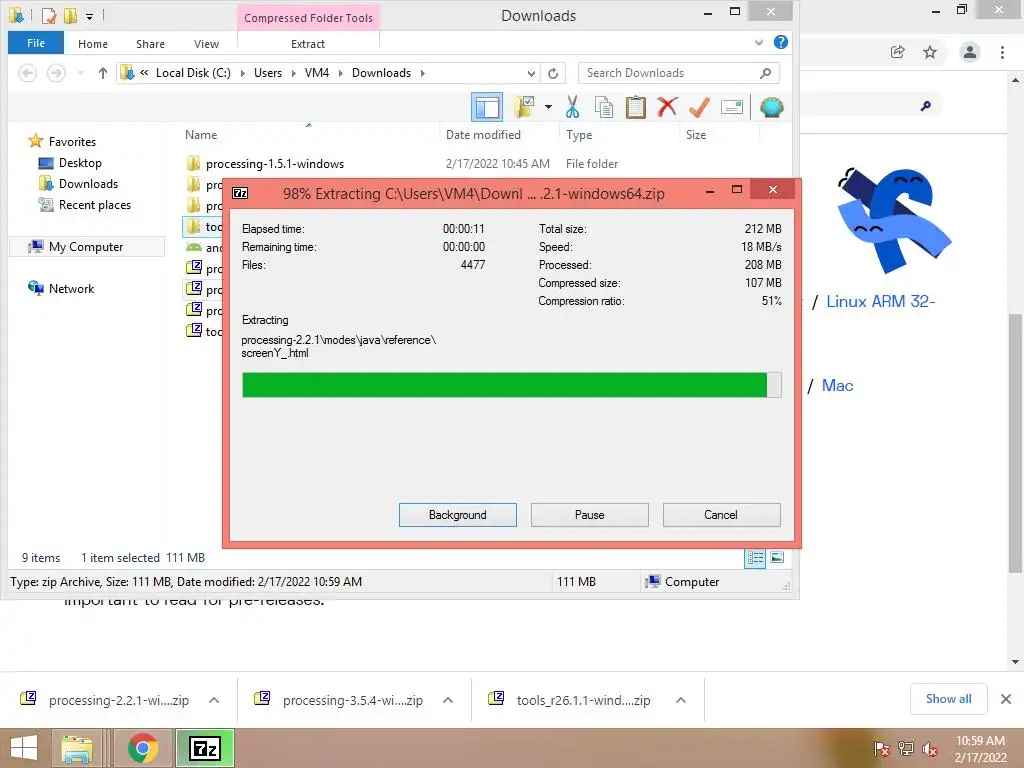This screenshot has height=768, width=1024.
Task: Select Network in navigation pane
Action: [71, 289]
